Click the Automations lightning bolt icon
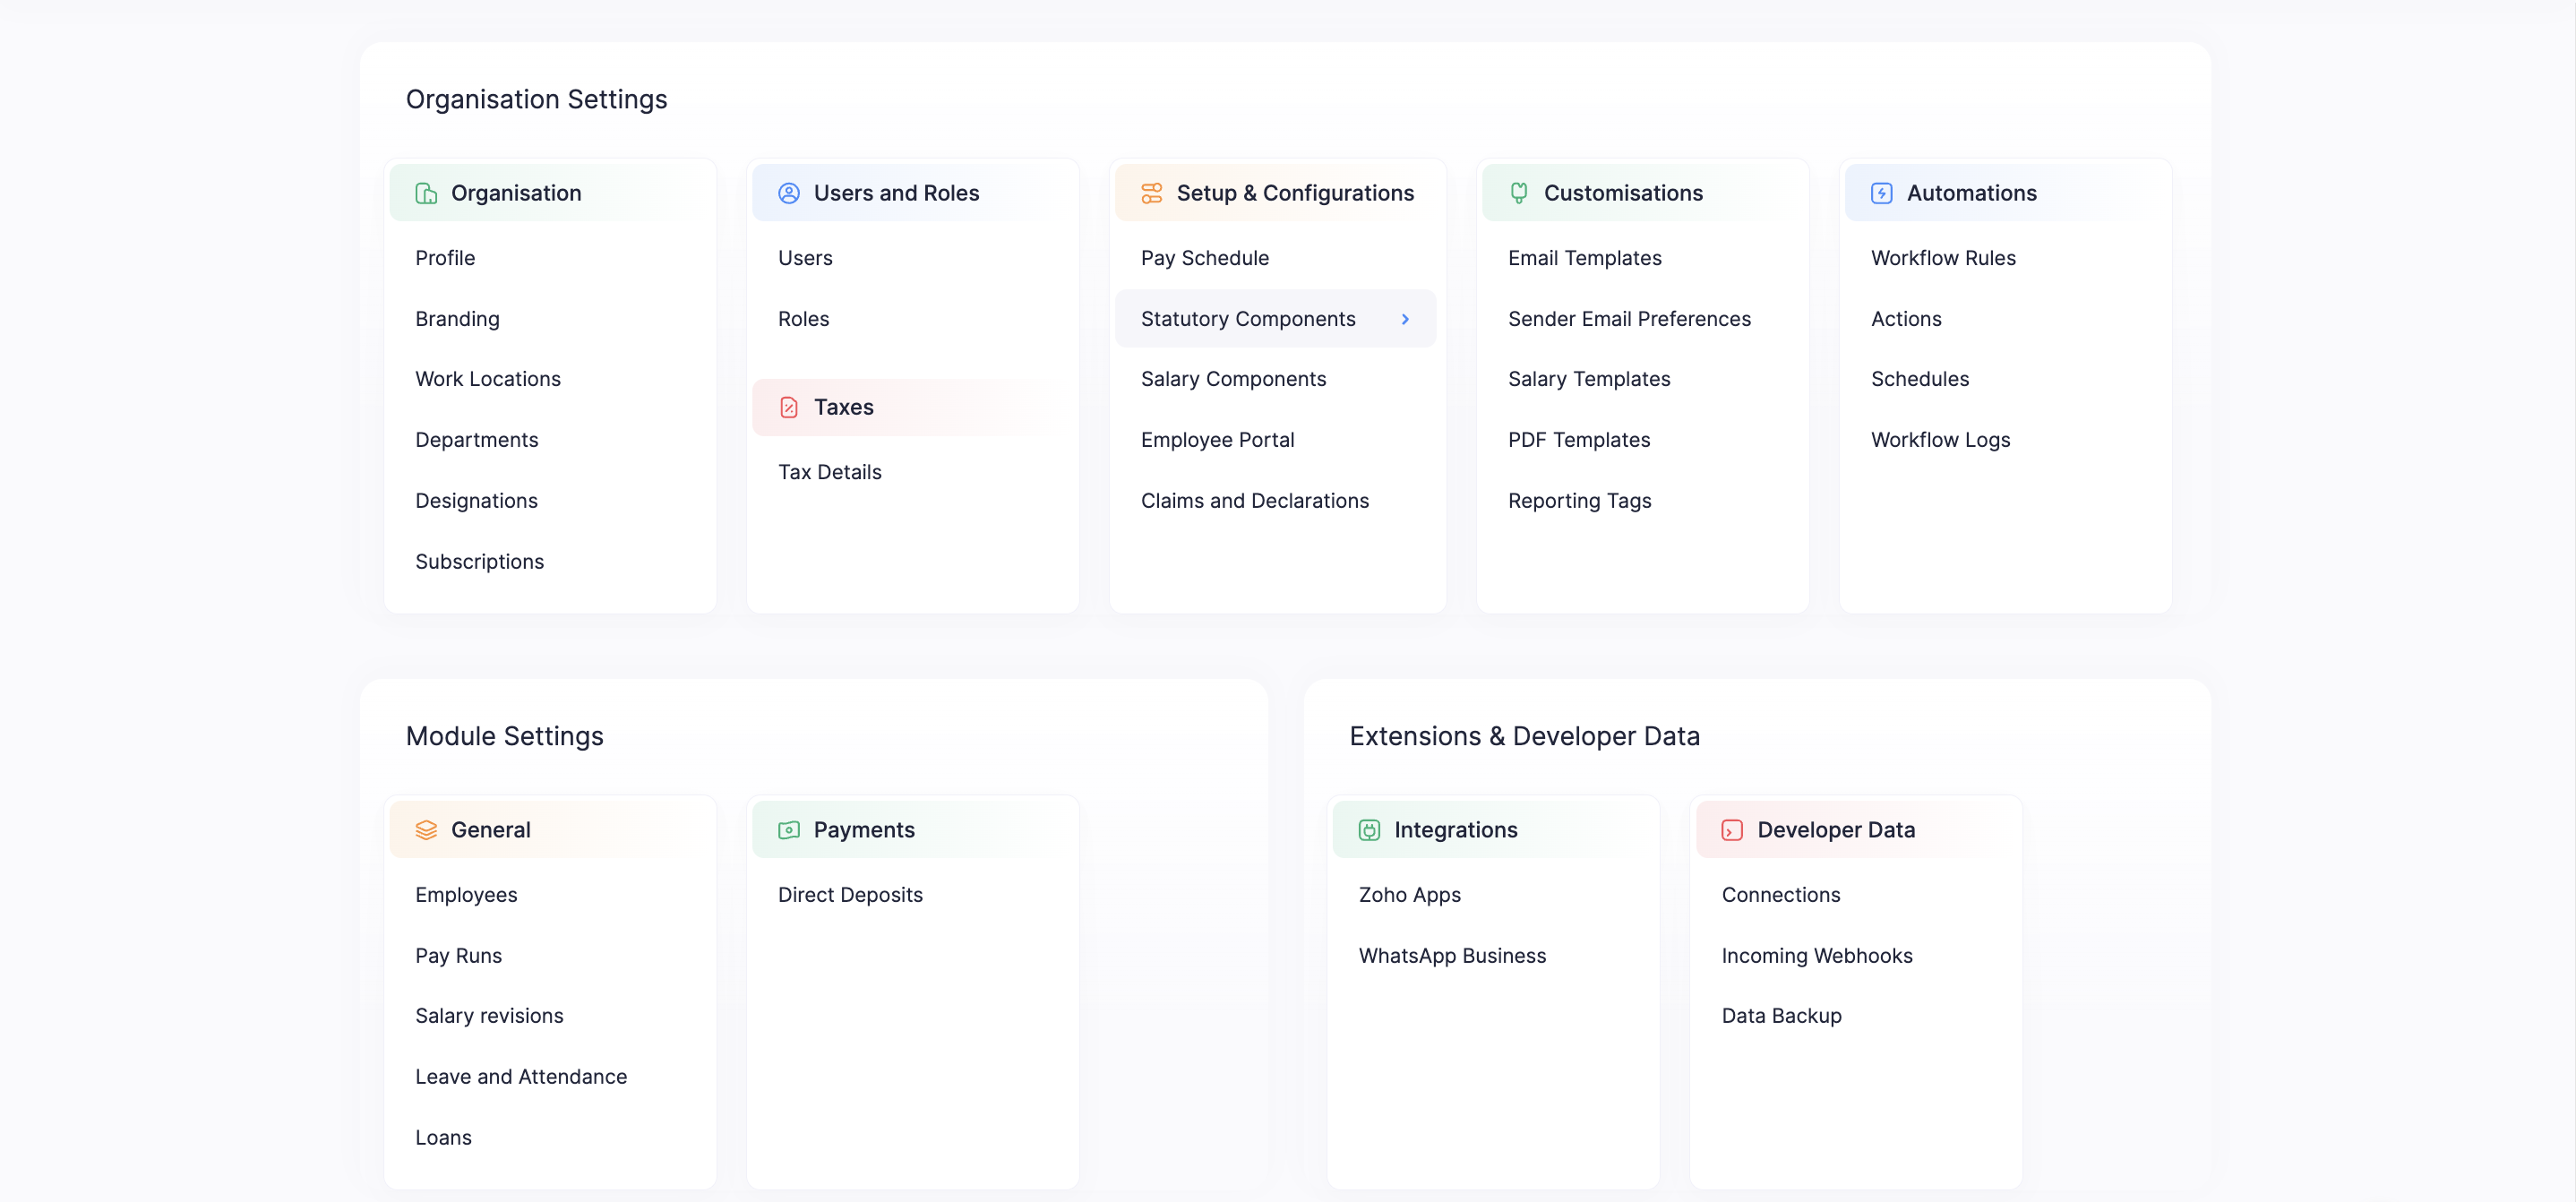The image size is (2576, 1202). click(1881, 193)
